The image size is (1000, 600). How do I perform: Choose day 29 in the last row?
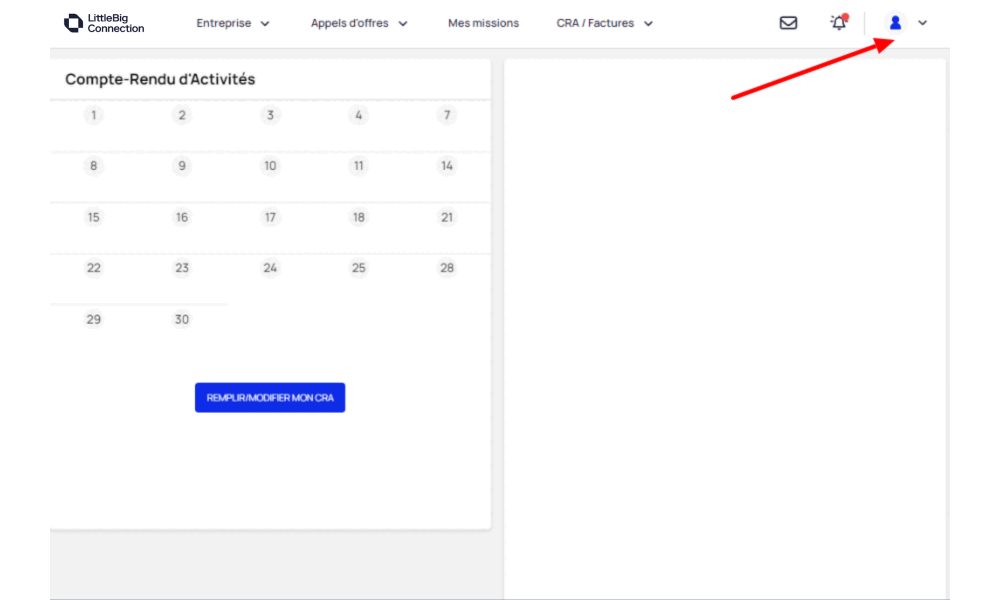[94, 319]
